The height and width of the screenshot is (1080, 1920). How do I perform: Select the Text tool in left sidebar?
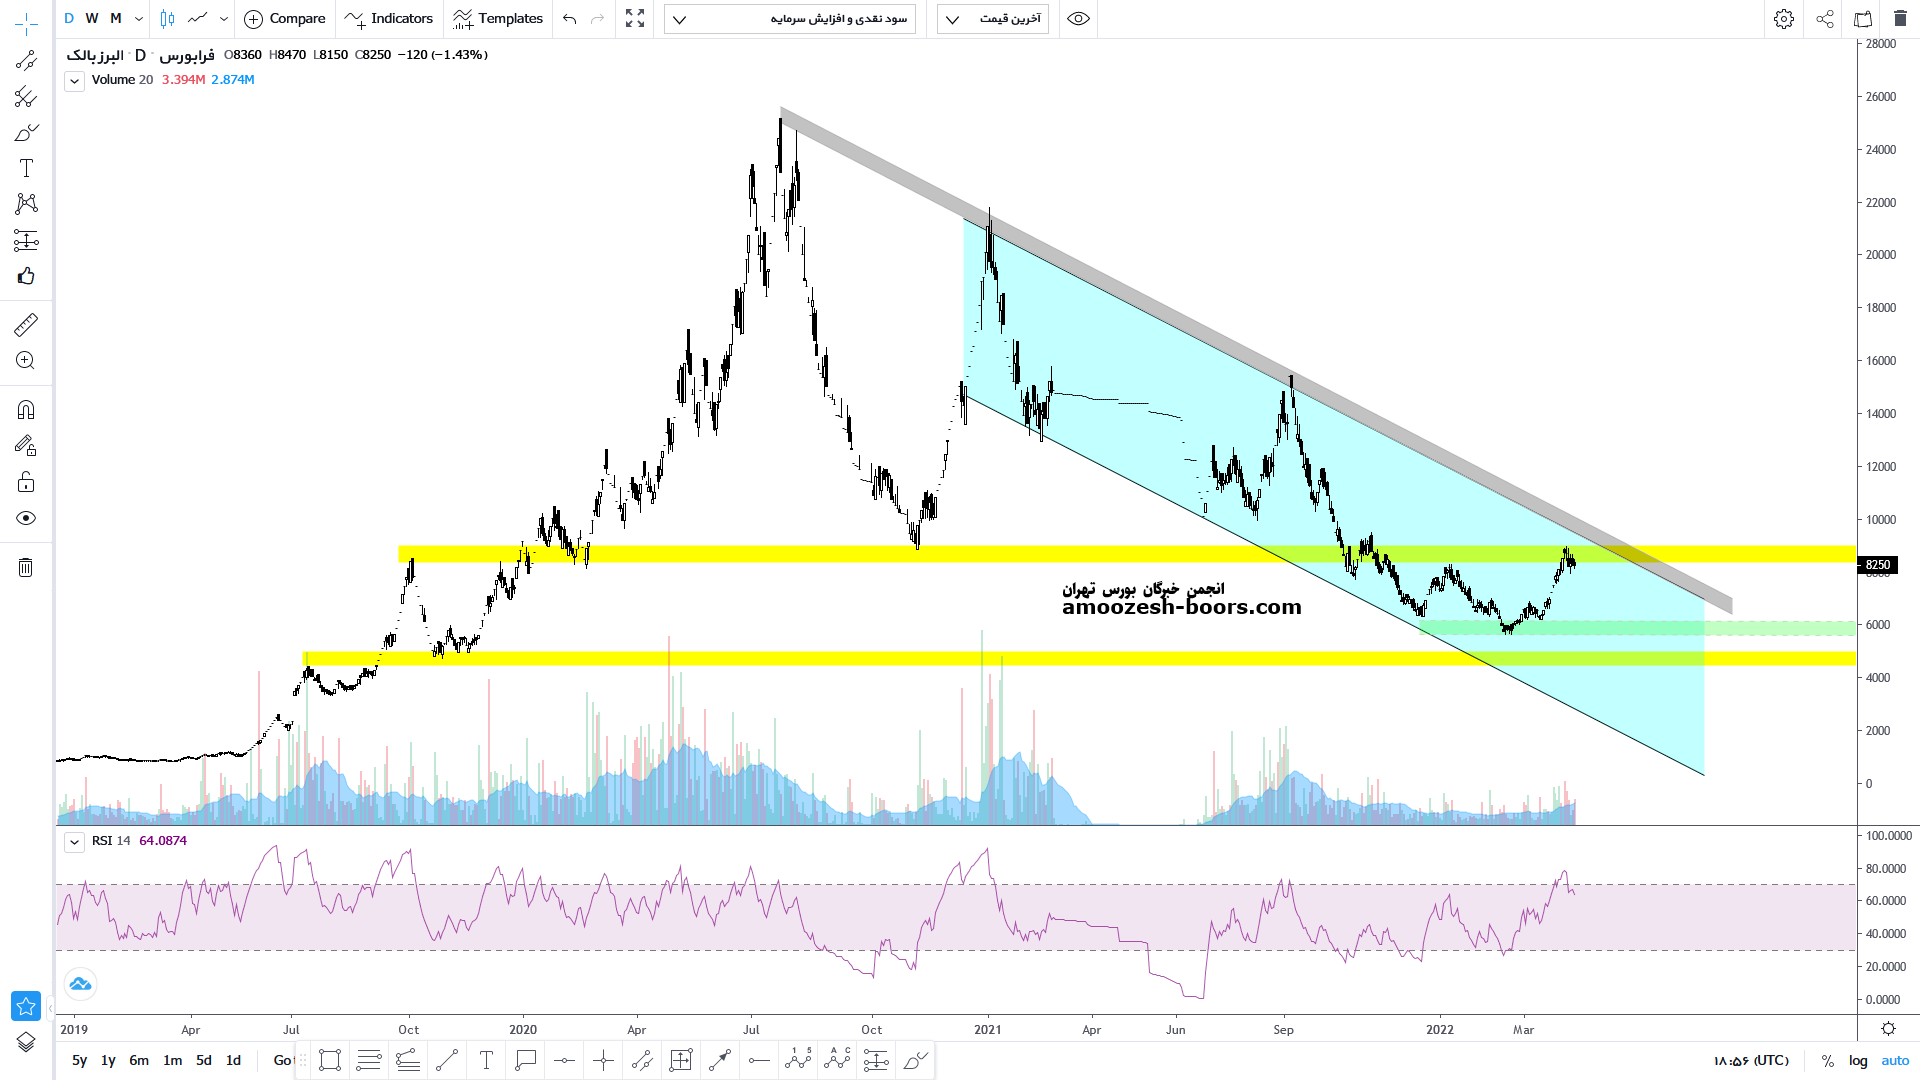coord(26,168)
